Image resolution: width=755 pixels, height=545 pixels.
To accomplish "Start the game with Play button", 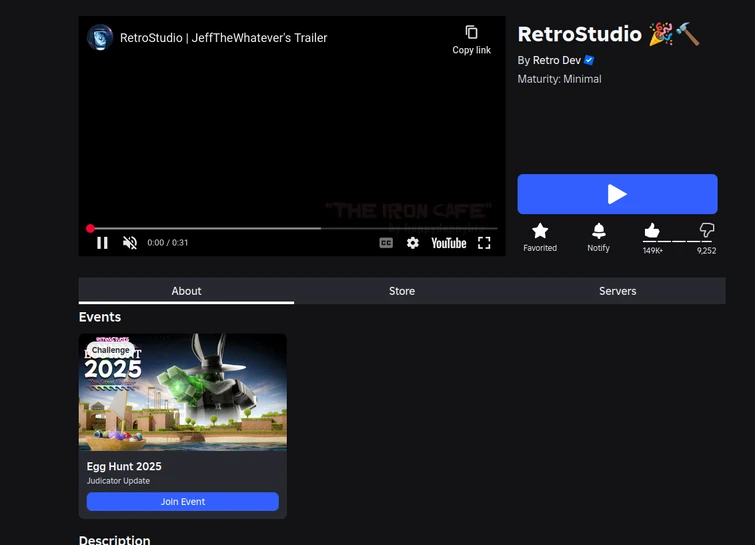I will [x=617, y=194].
